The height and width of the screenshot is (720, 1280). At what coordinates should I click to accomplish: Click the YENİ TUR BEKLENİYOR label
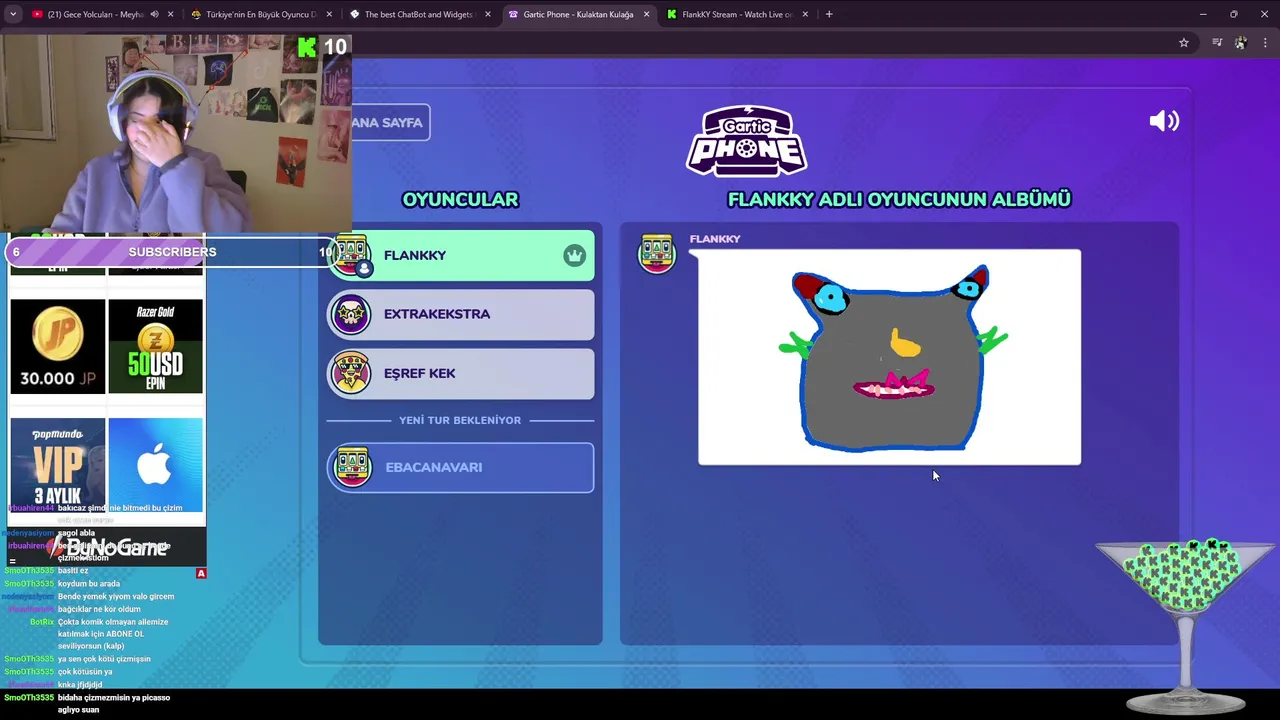(x=460, y=420)
